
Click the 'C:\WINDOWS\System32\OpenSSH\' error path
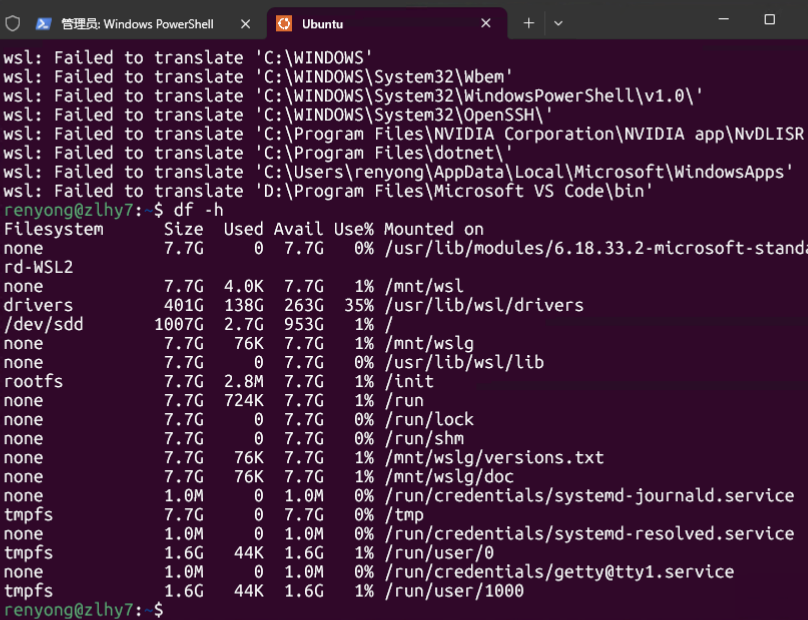404,115
